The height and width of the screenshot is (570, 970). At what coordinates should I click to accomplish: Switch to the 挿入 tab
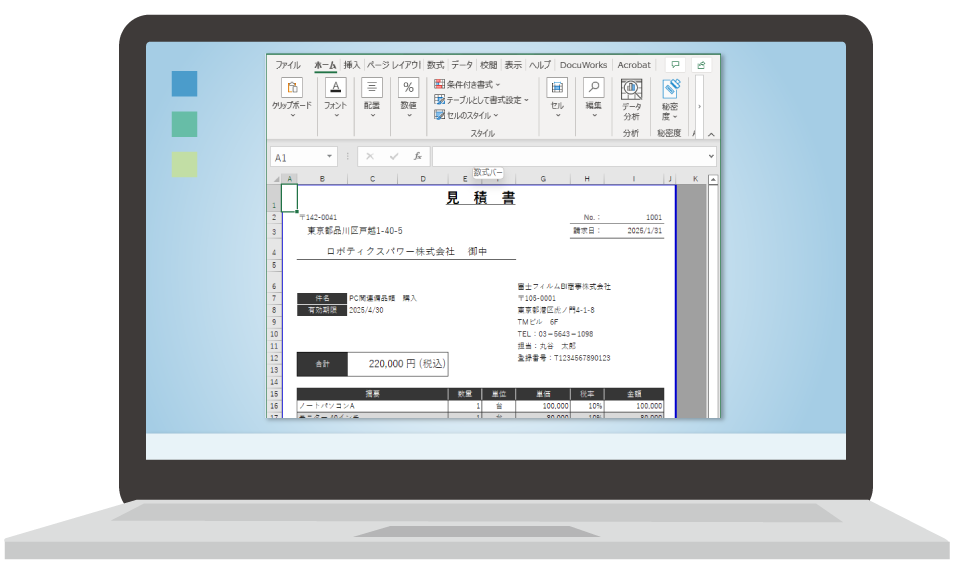coord(352,65)
